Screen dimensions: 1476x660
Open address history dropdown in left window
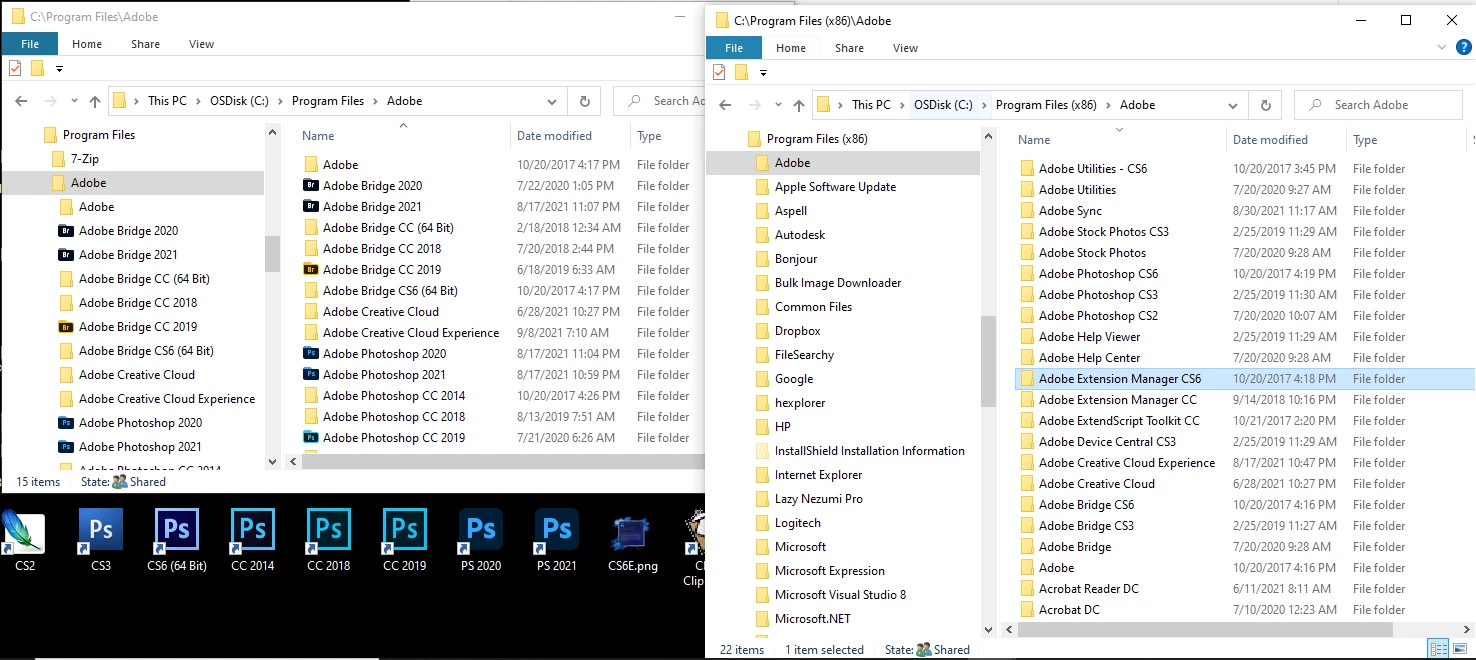tap(551, 101)
